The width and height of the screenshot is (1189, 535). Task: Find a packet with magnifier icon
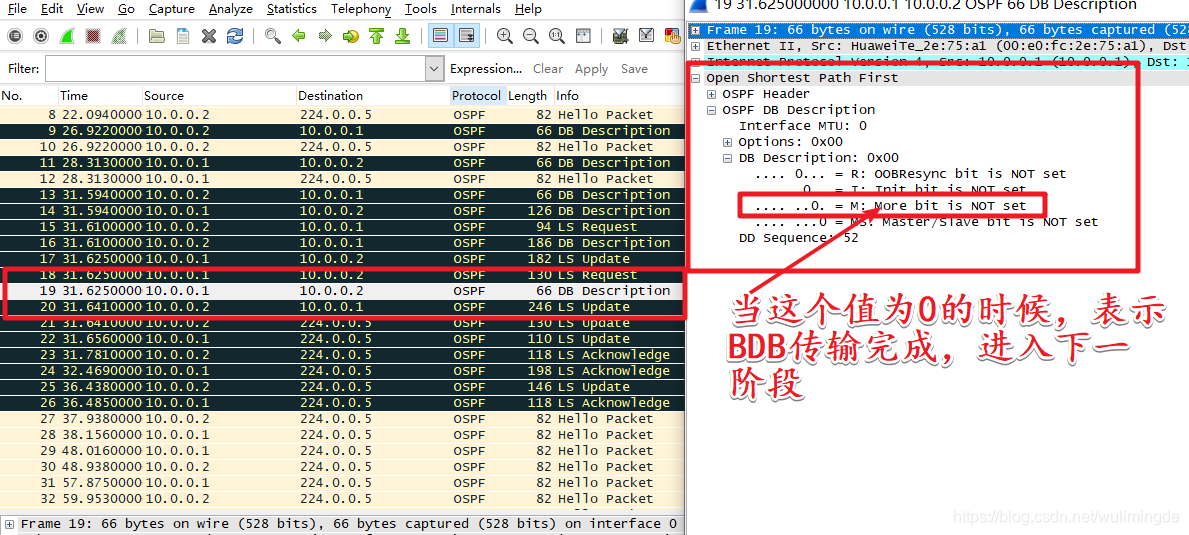[273, 36]
